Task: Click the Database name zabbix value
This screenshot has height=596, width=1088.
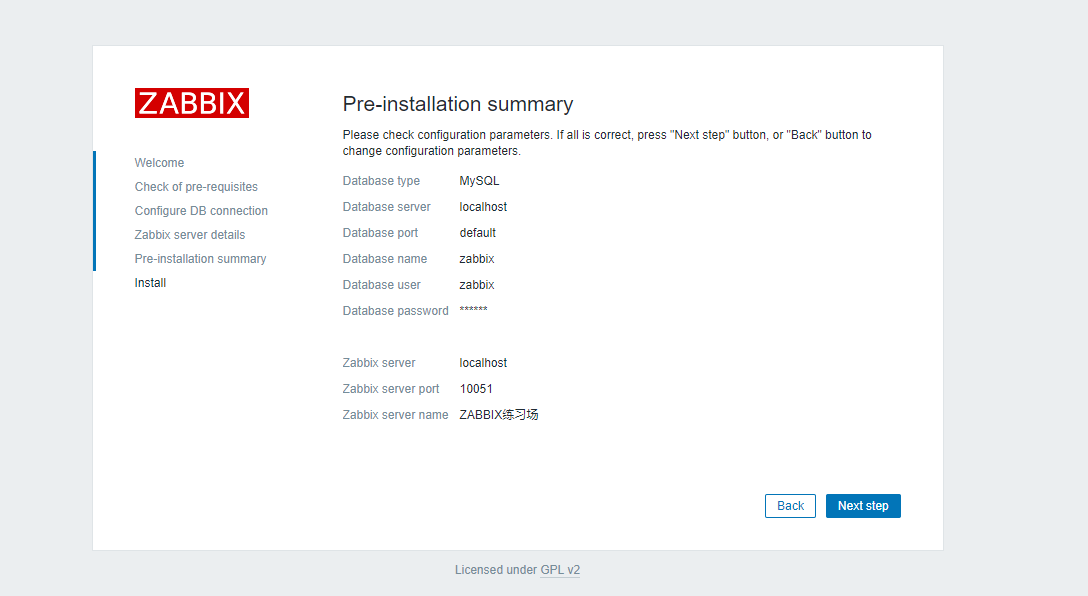Action: [477, 259]
